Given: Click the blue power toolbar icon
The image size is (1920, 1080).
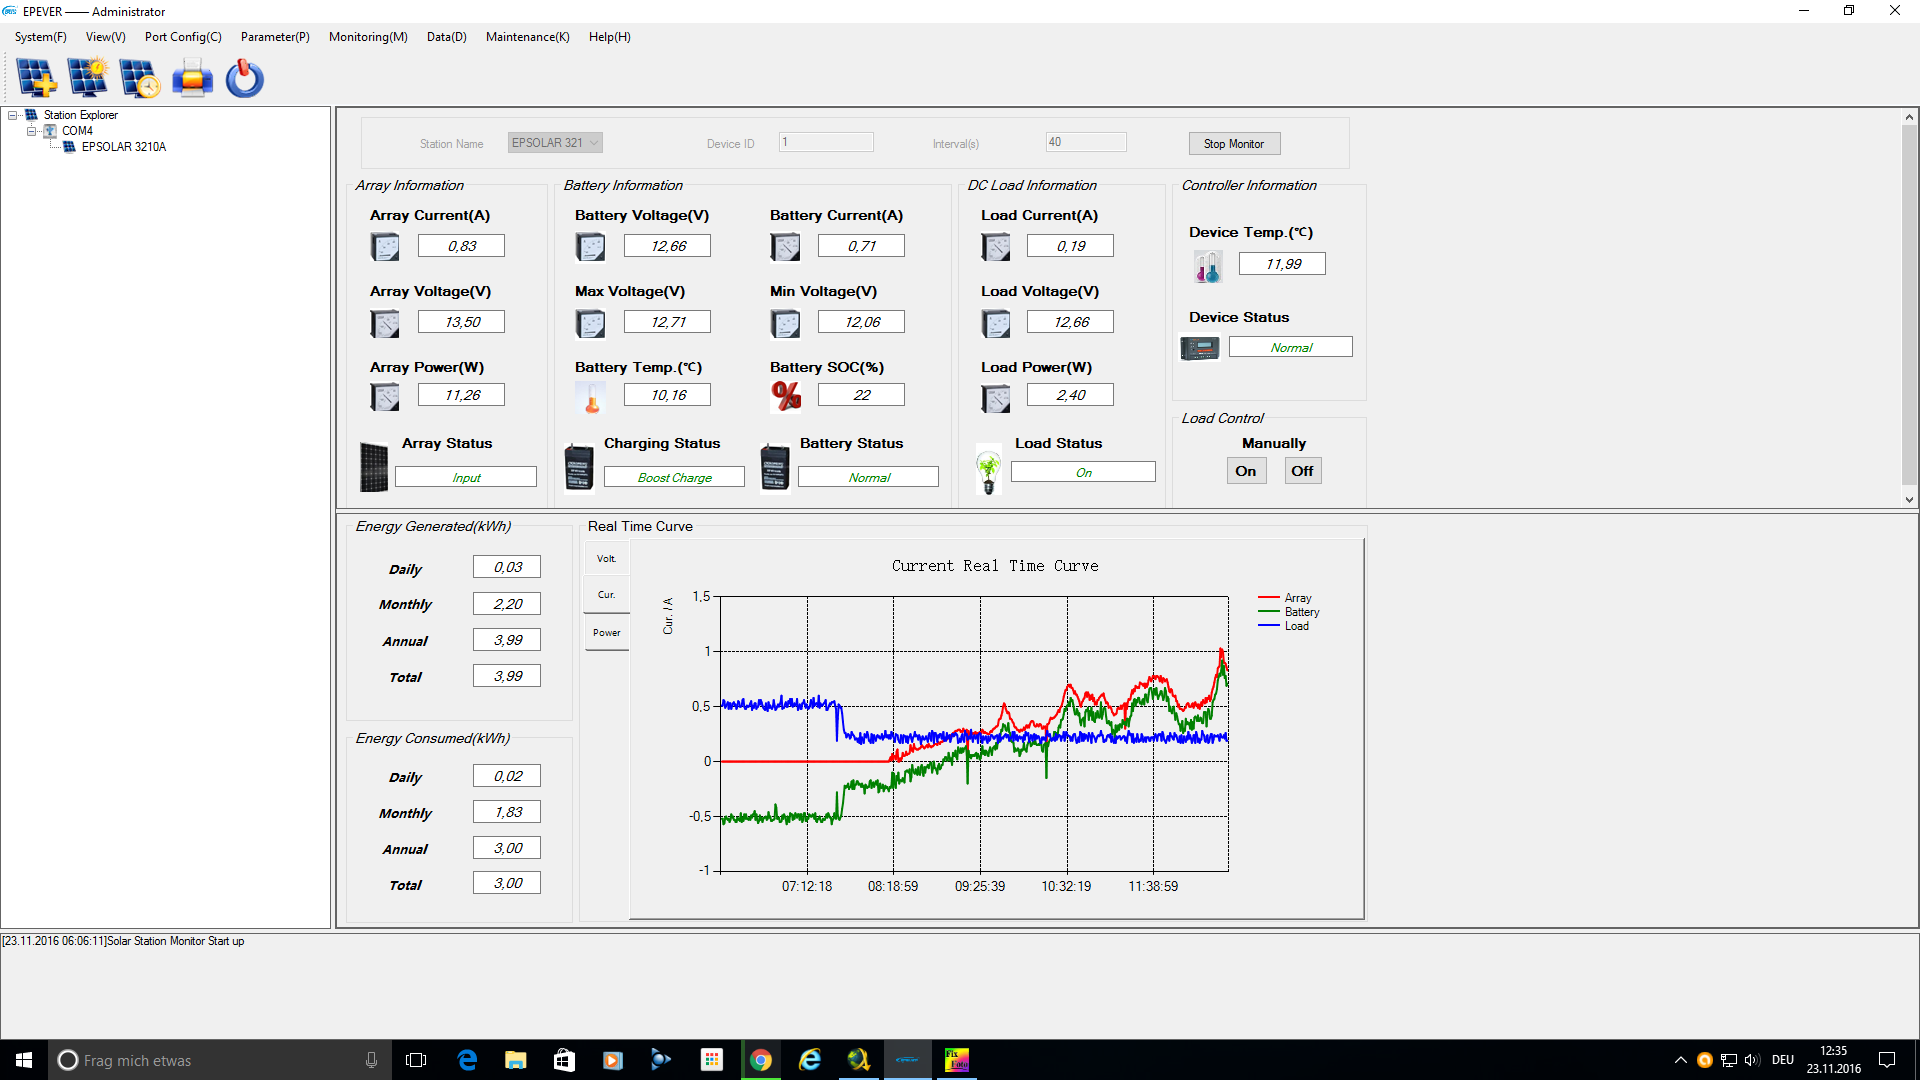Looking at the screenshot, I should (244, 78).
